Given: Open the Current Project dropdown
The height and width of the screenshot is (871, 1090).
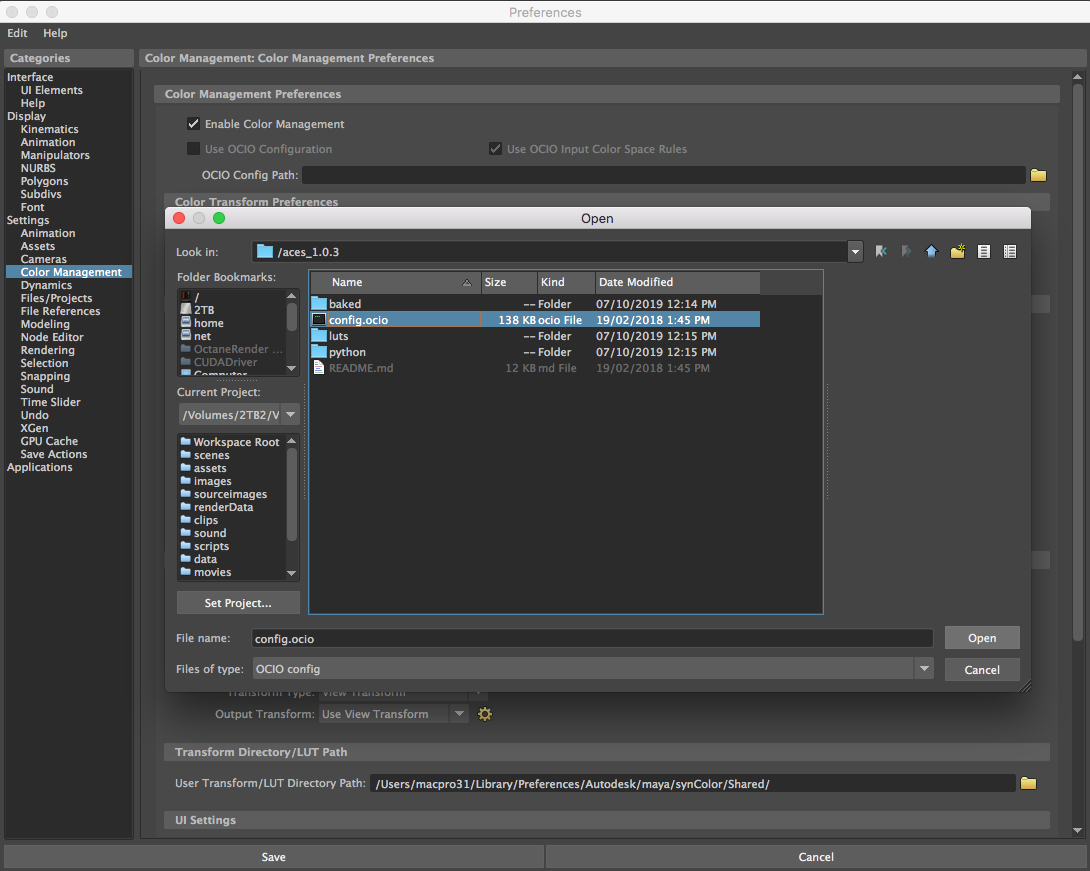Looking at the screenshot, I should [291, 415].
